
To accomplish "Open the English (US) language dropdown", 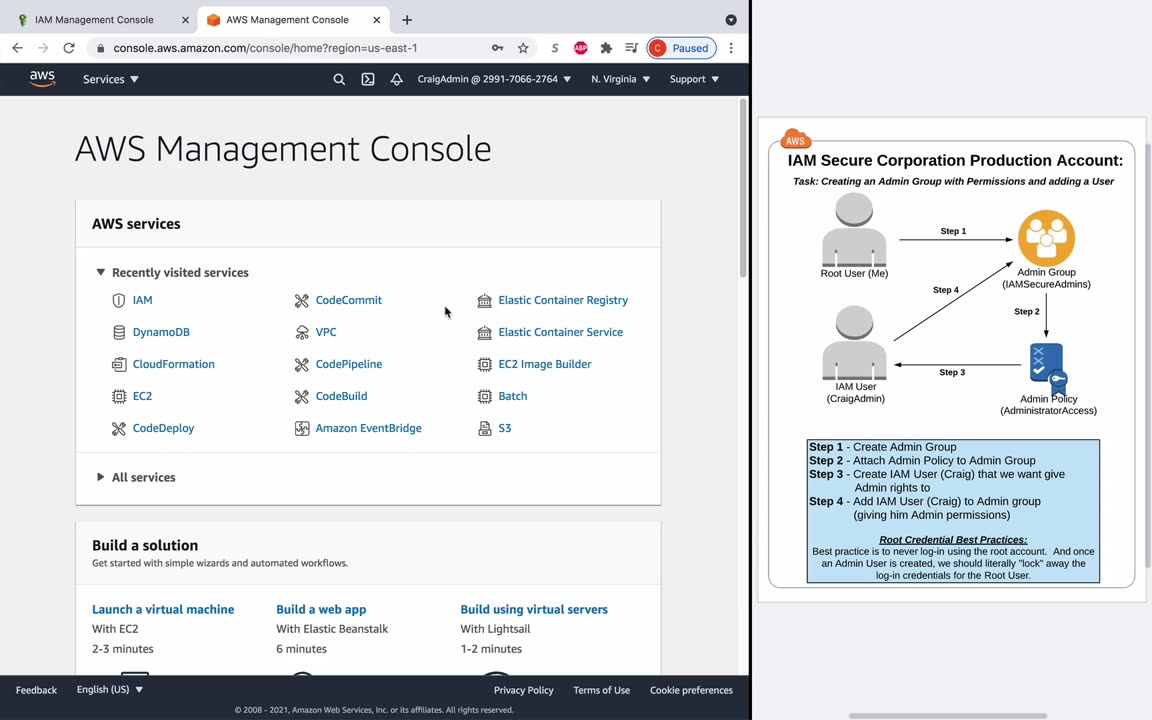I will (110, 690).
